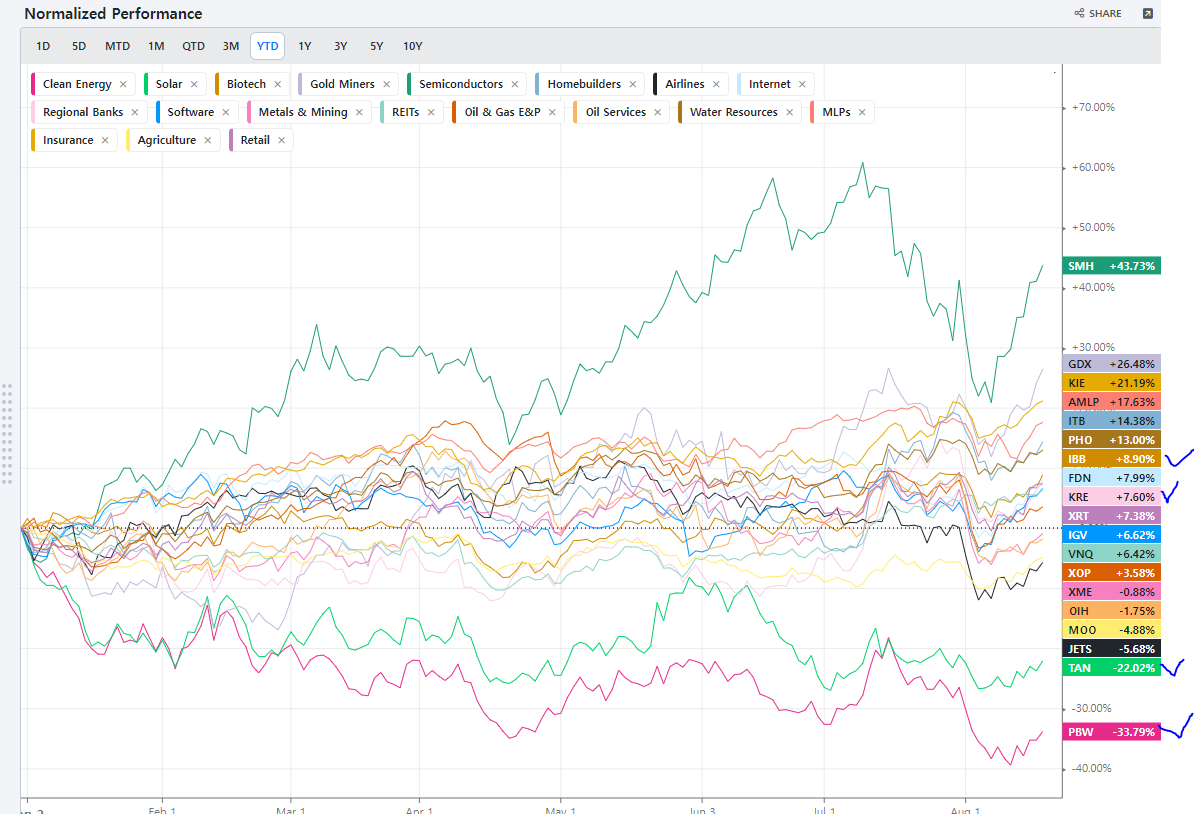Remove Regional Banks using its X icon
1194x814 pixels.
(x=135, y=113)
